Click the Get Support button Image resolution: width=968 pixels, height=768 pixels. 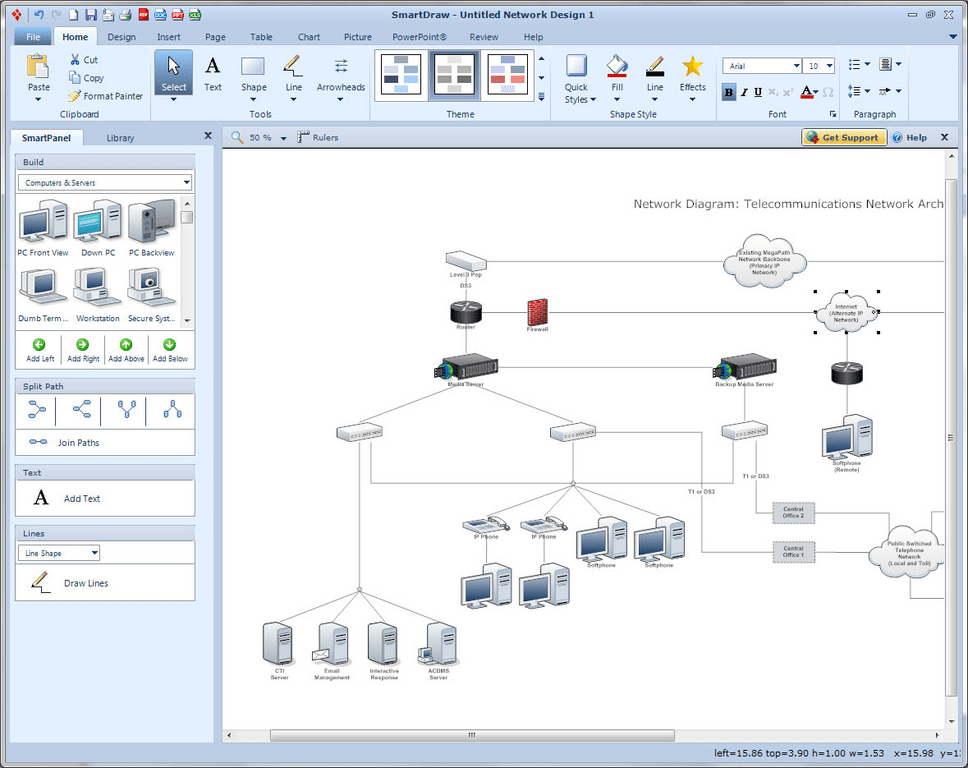tap(843, 137)
